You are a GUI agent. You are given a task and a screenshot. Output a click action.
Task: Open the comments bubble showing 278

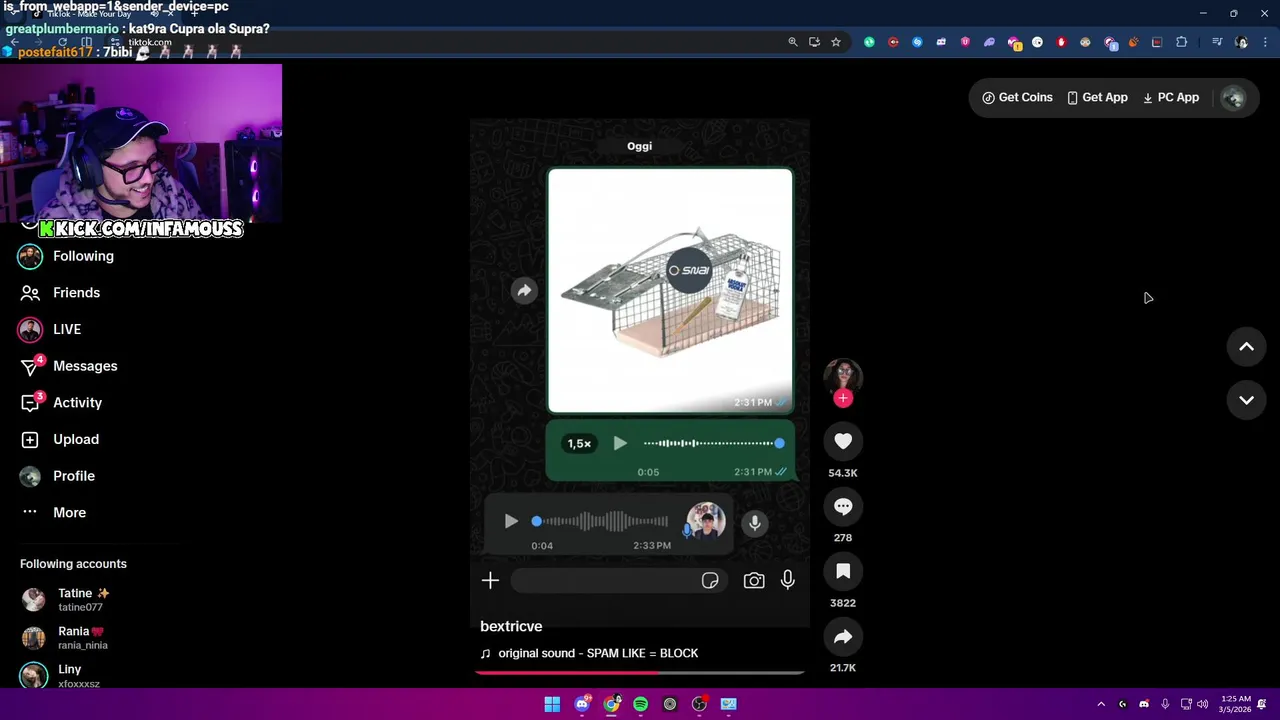843,506
